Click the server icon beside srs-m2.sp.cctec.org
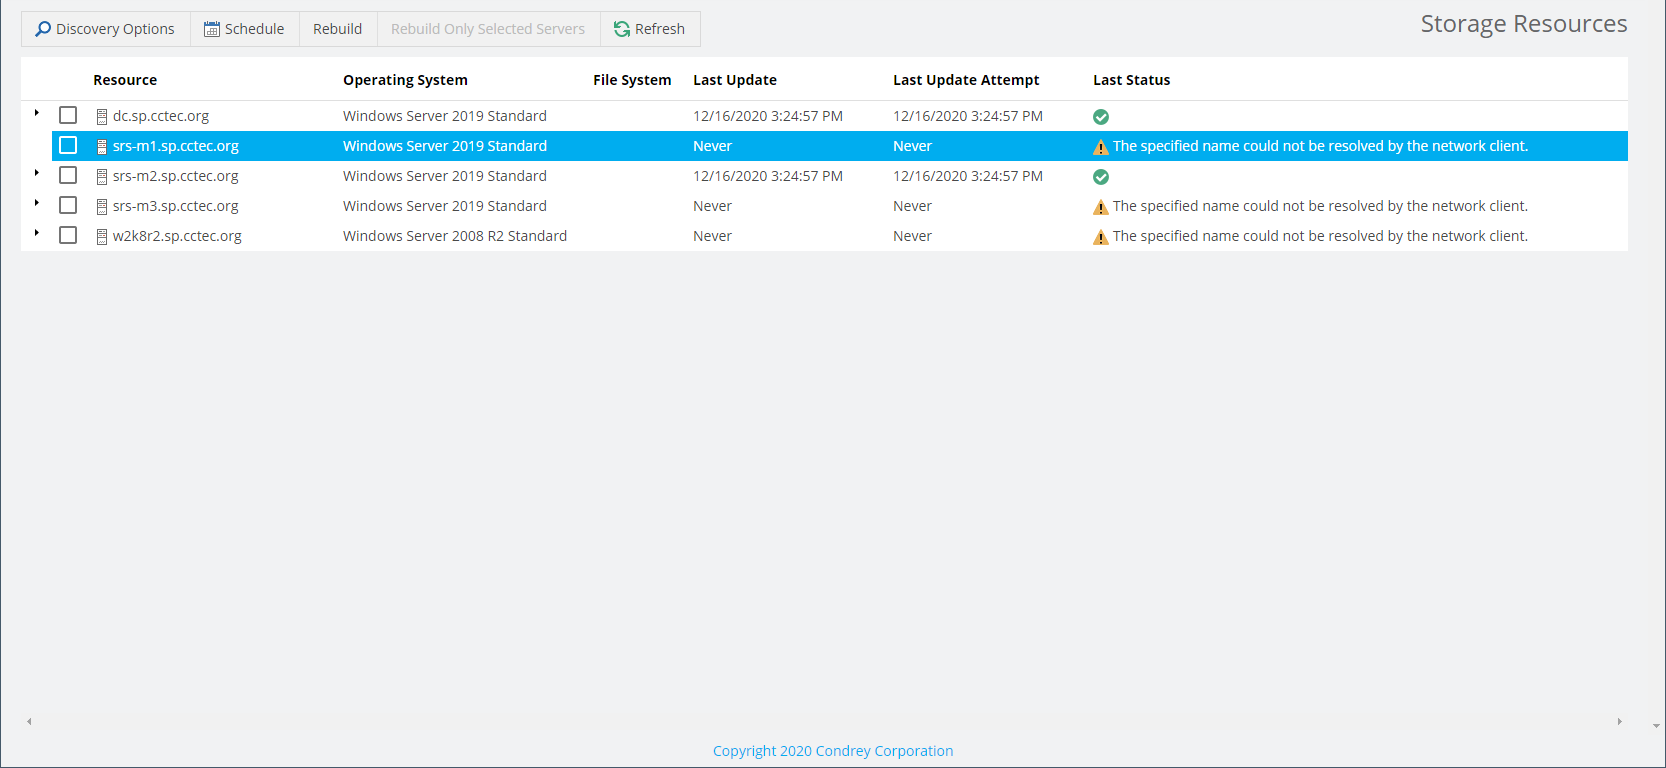The image size is (1666, 768). [x=101, y=177]
